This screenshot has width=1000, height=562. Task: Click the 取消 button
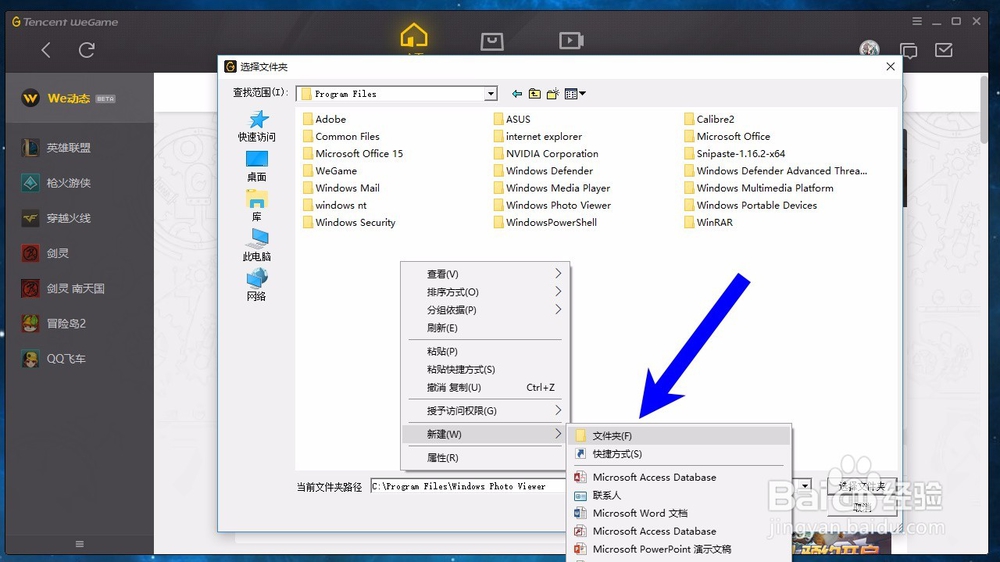point(862,507)
